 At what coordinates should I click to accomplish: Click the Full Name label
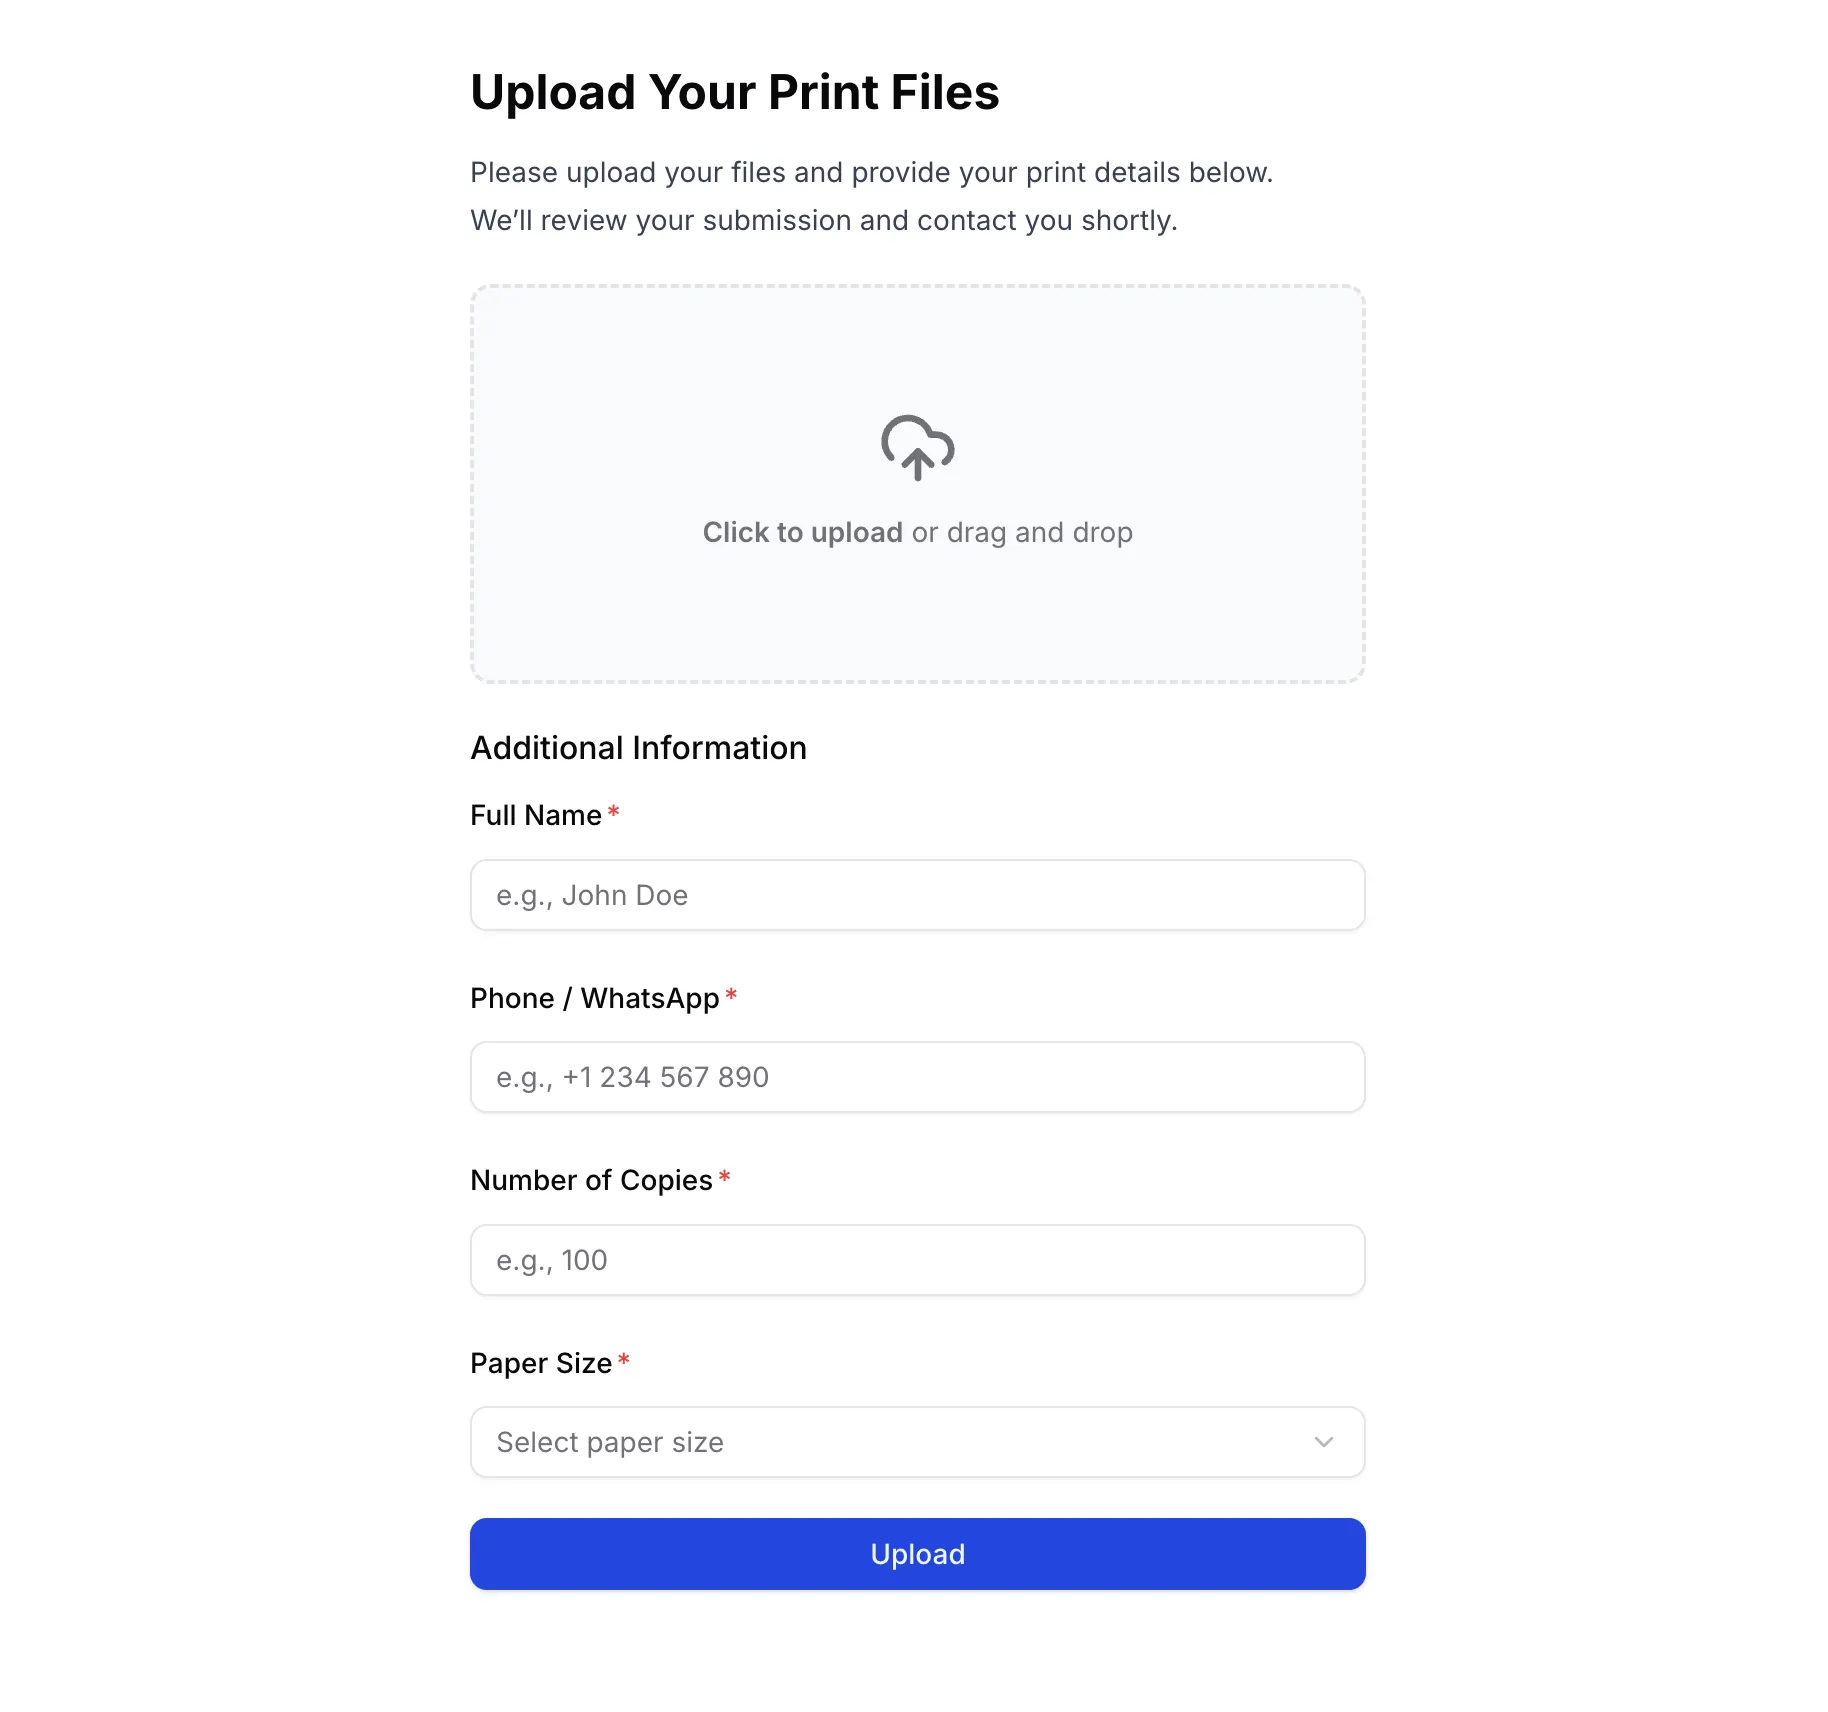pos(535,814)
